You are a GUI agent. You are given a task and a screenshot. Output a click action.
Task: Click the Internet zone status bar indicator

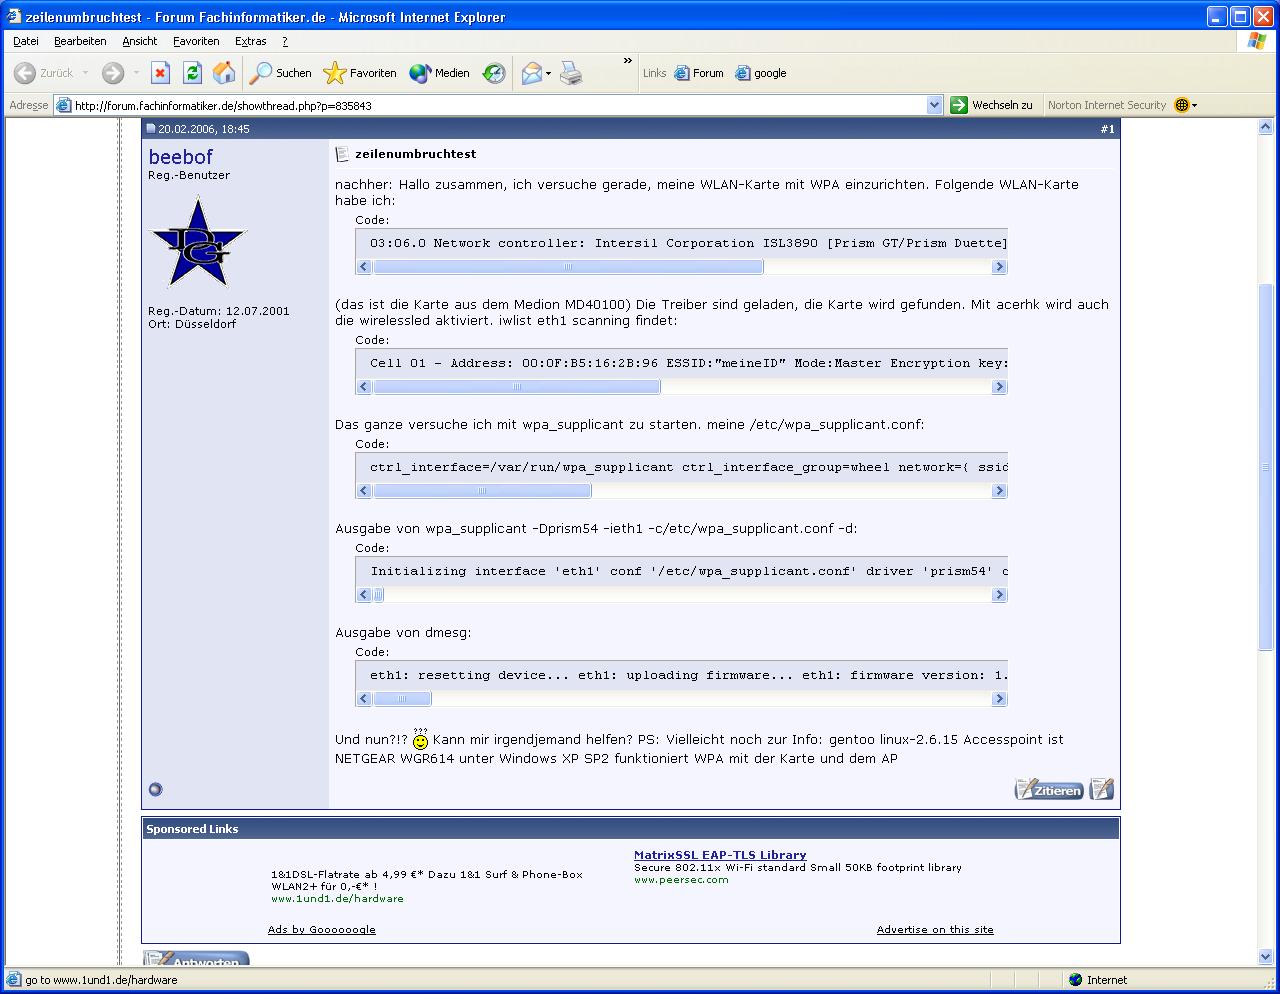[x=1097, y=980]
